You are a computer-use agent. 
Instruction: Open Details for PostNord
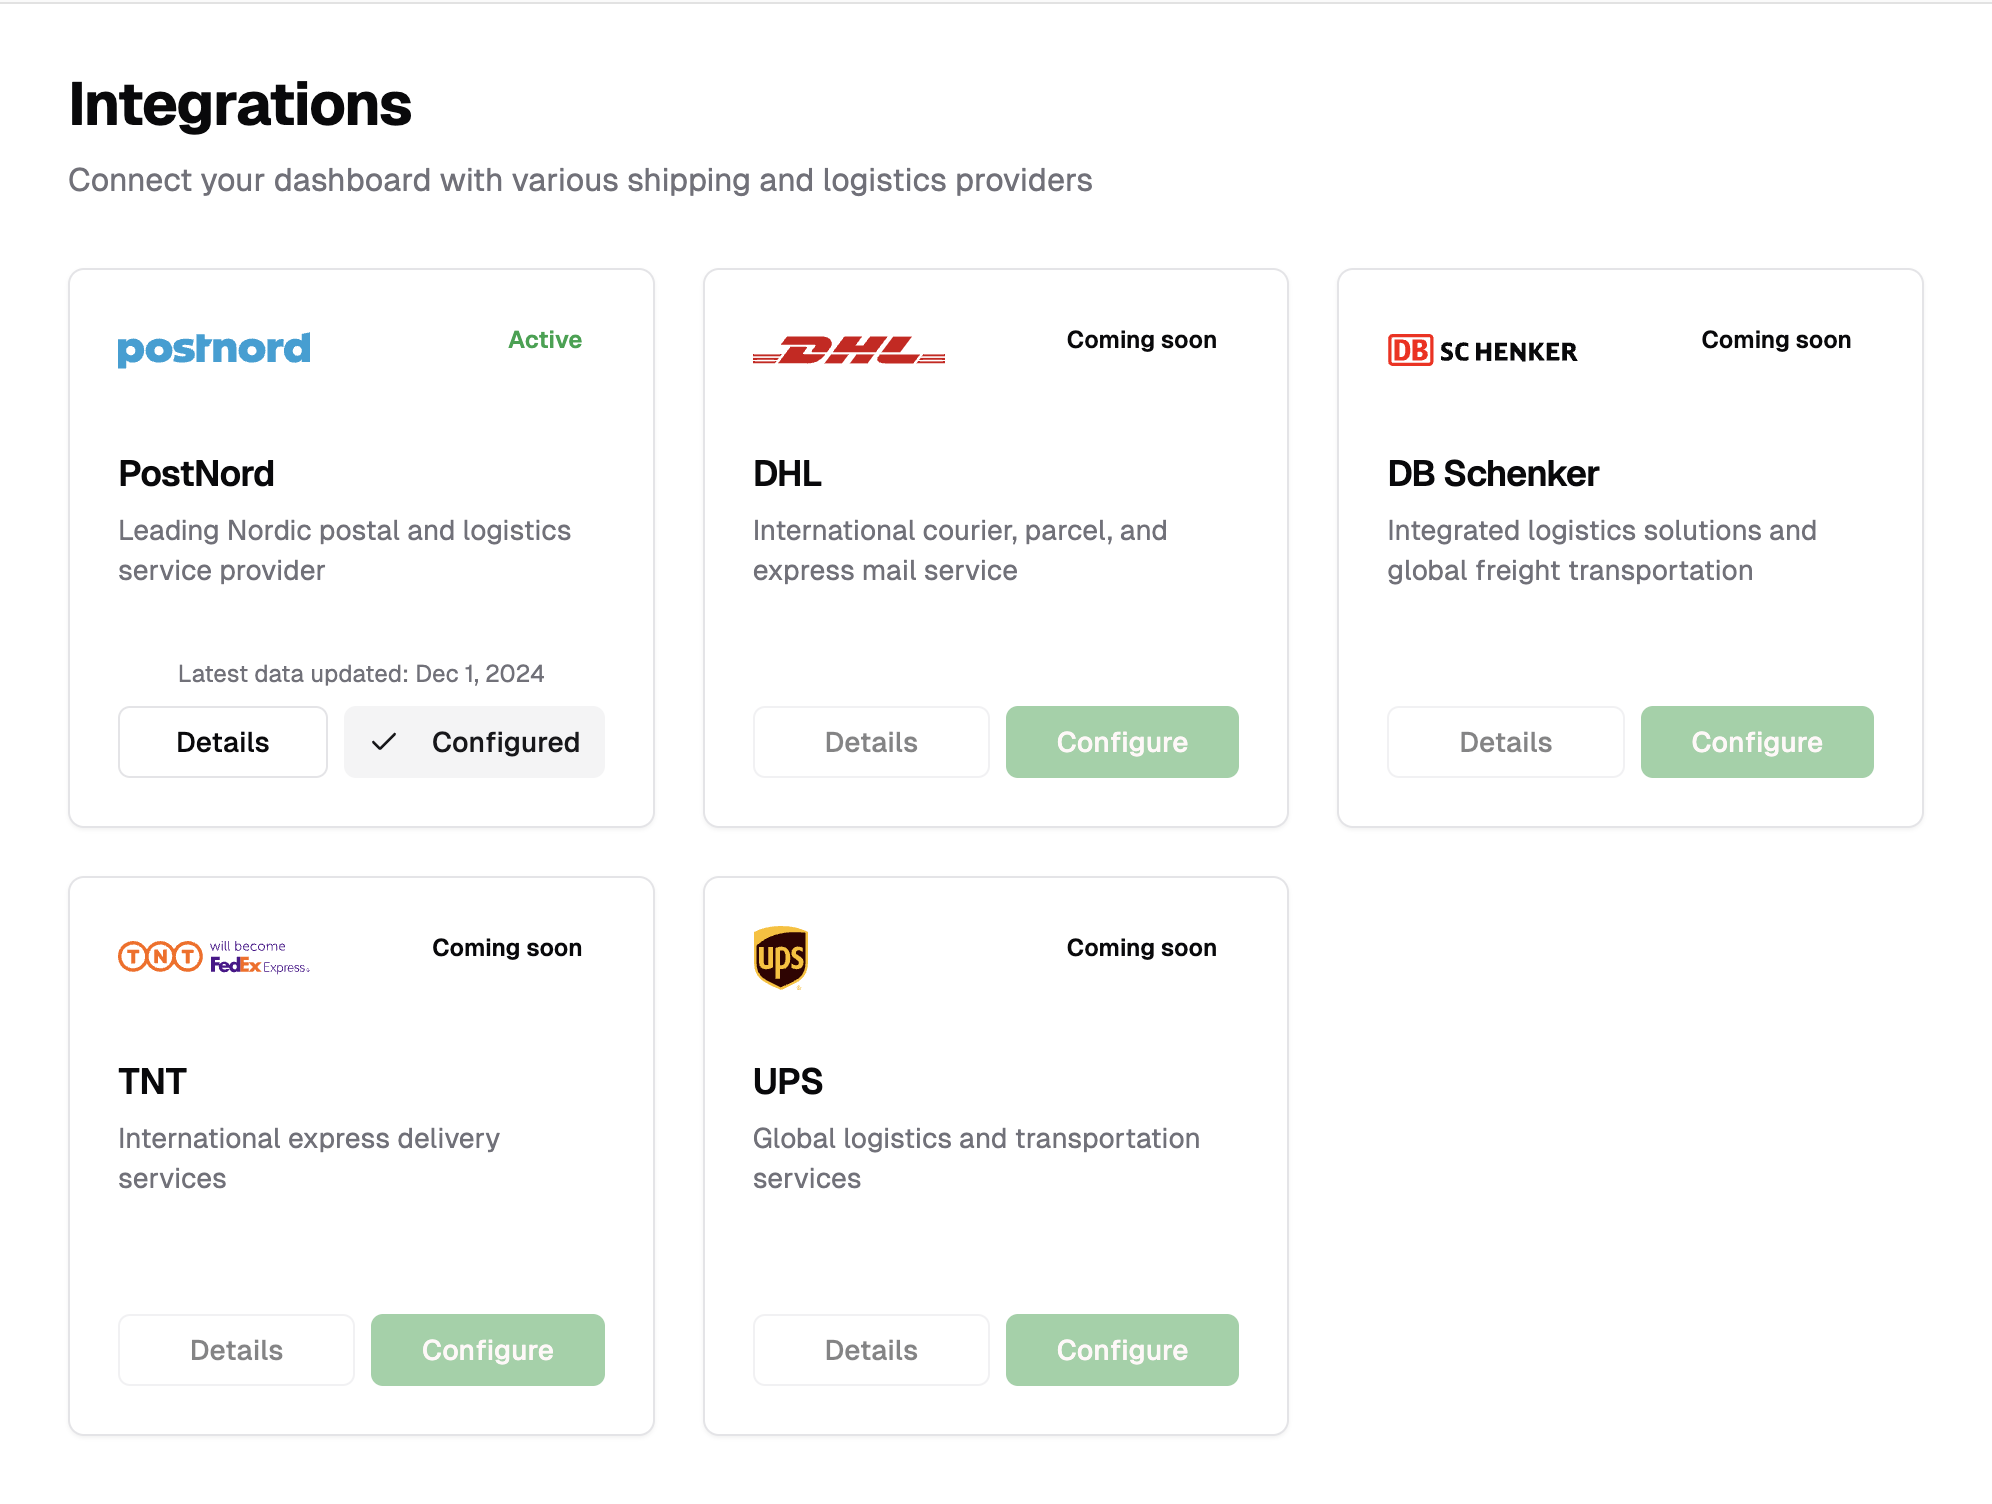click(x=222, y=742)
